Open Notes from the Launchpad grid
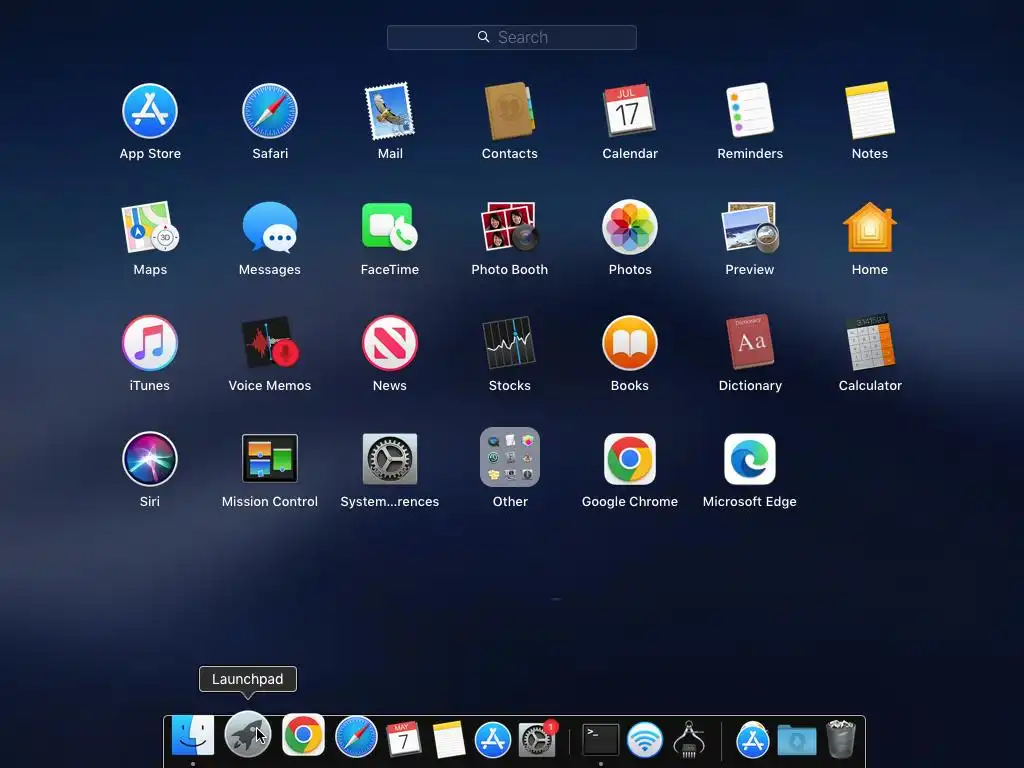This screenshot has width=1024, height=768. pos(870,110)
